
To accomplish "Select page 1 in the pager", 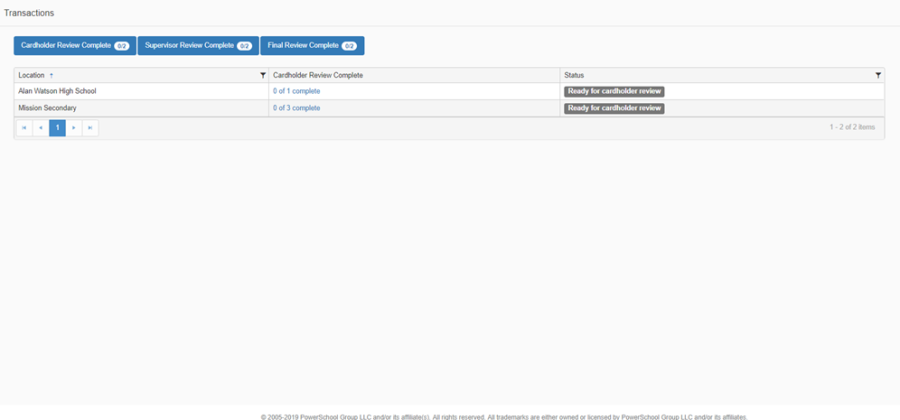I will click(x=57, y=128).
